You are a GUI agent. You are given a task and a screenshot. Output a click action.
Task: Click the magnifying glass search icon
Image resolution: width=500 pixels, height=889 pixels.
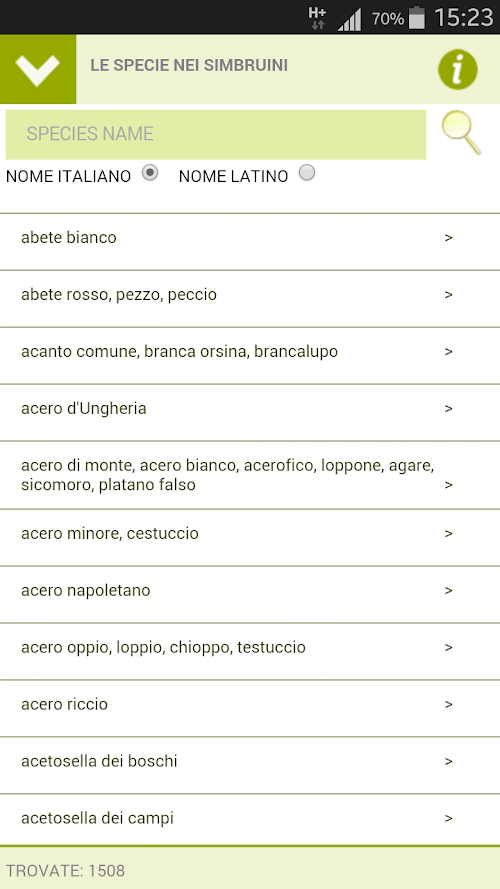pyautogui.click(x=461, y=133)
